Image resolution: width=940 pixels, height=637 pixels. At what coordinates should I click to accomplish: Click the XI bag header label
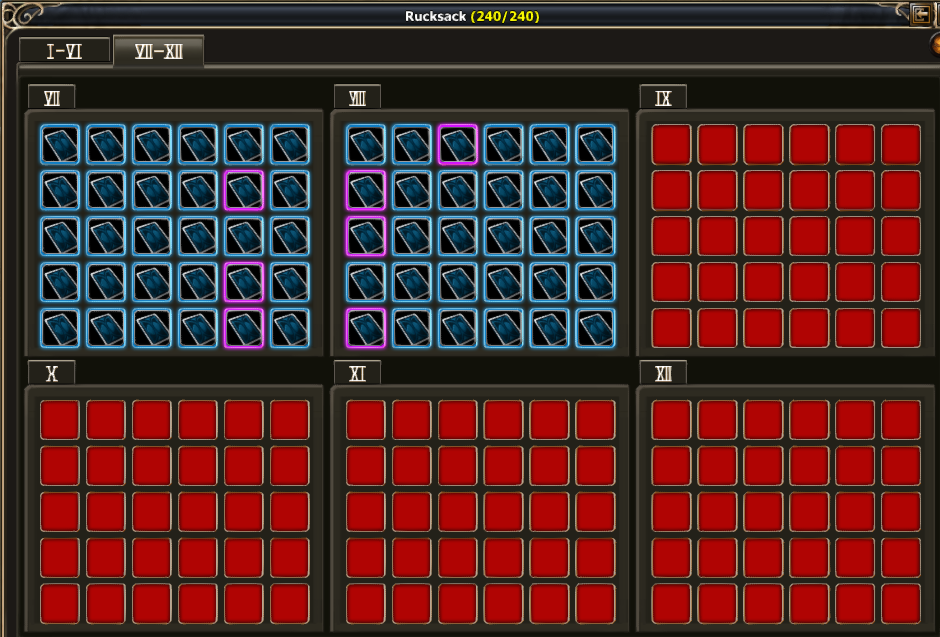point(357,373)
